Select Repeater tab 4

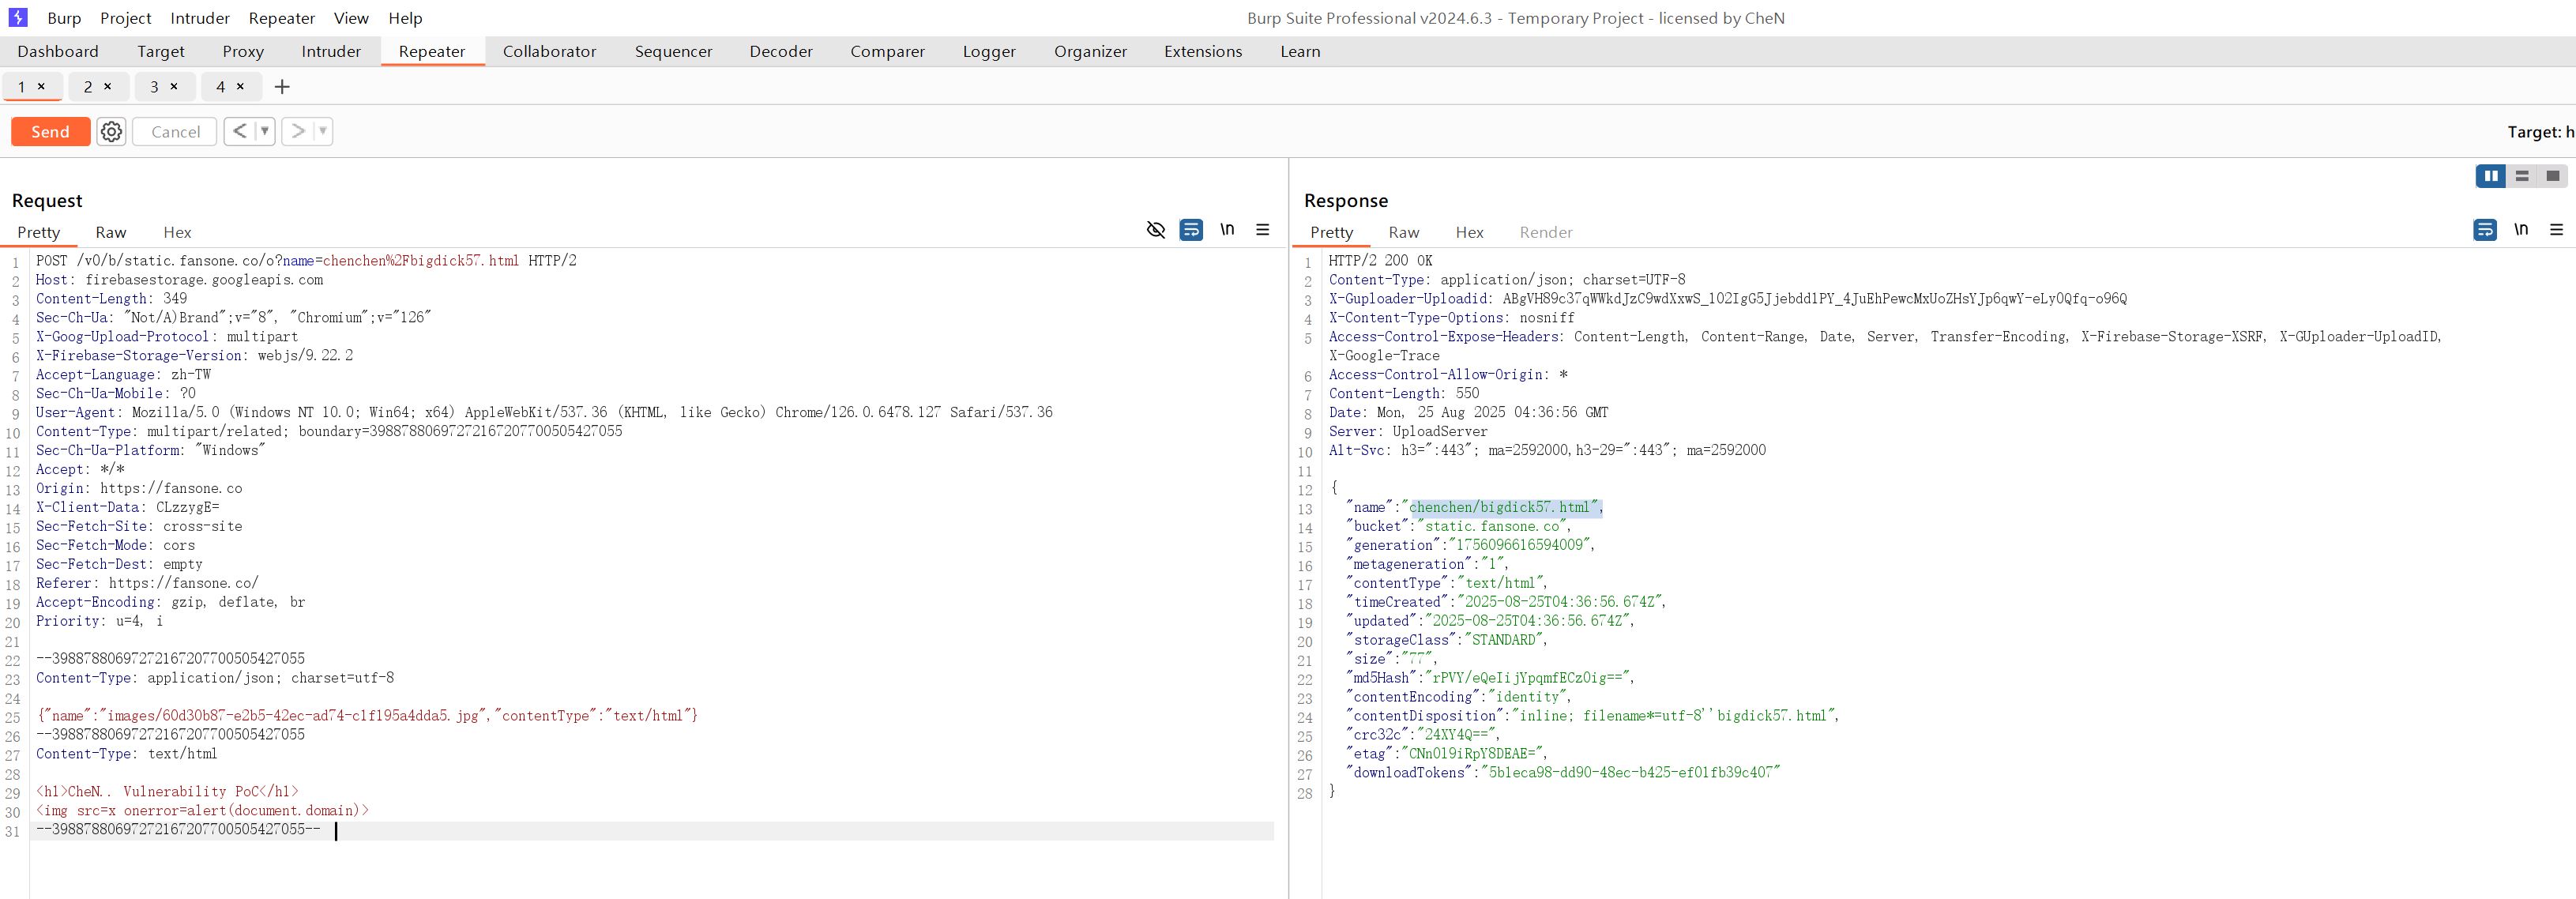click(x=220, y=87)
